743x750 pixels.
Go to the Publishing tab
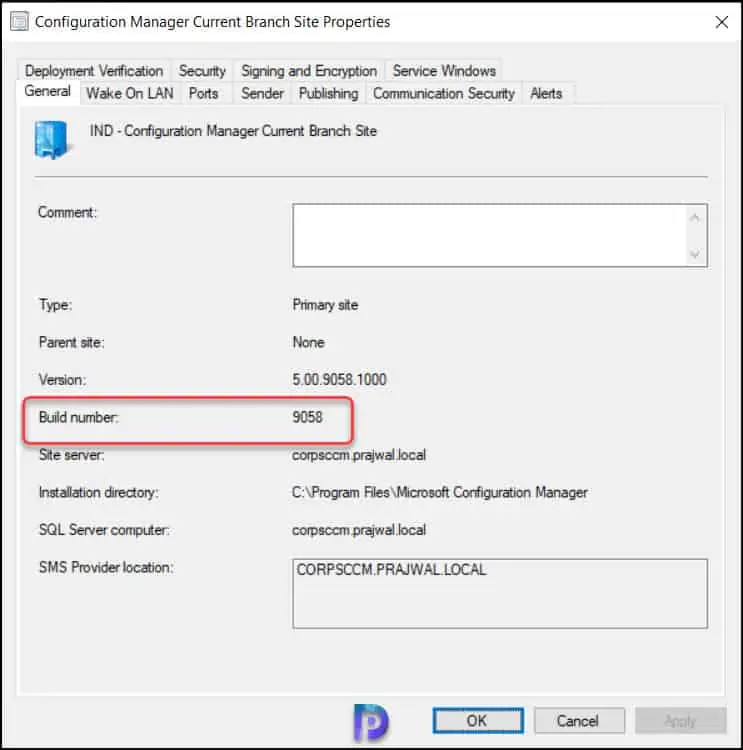coord(328,93)
